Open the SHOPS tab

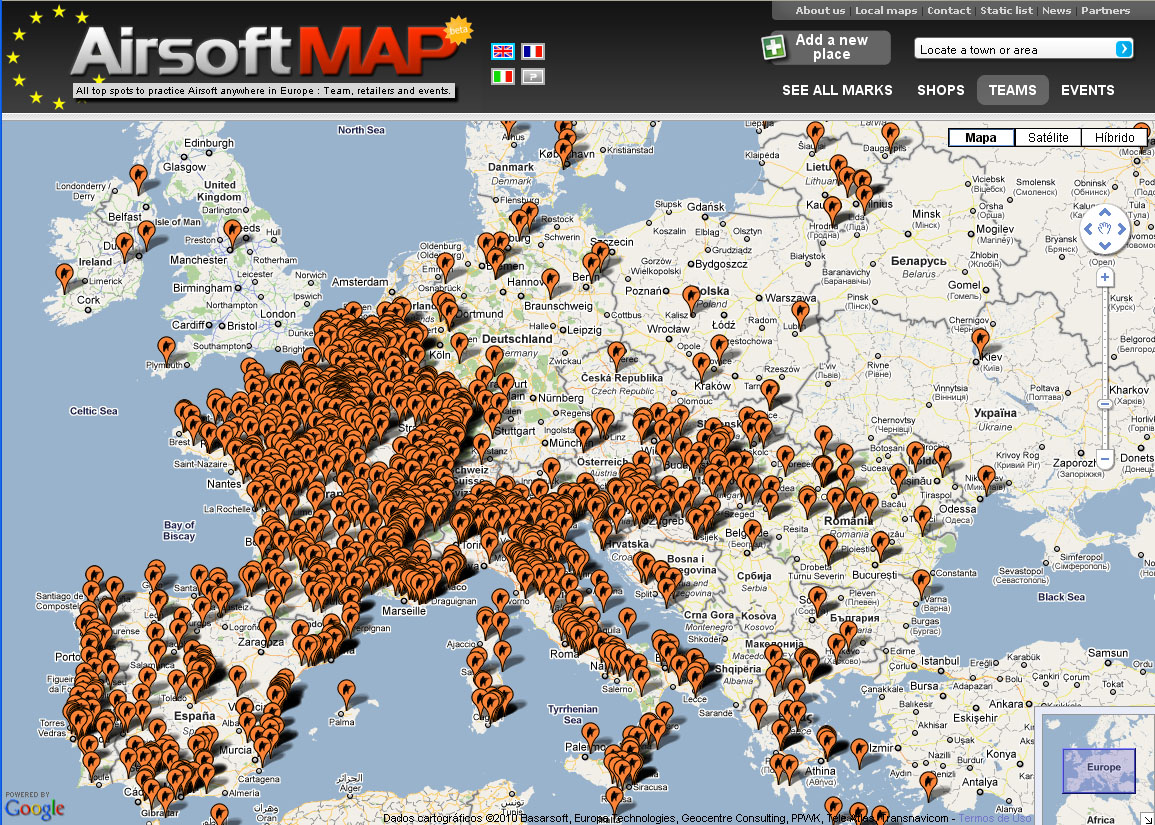pos(941,90)
